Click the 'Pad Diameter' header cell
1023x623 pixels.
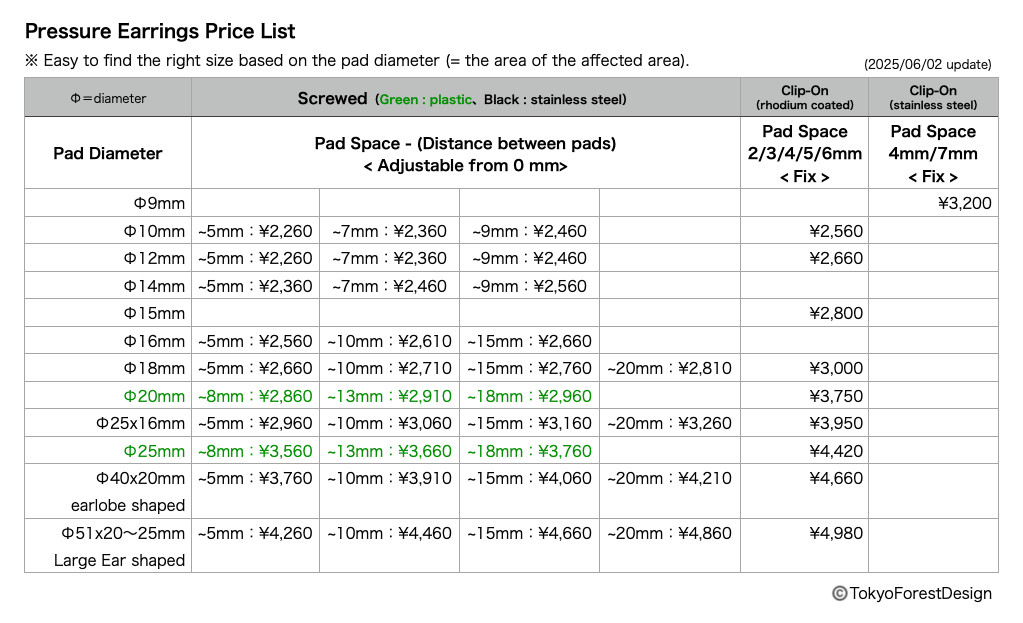click(x=108, y=153)
